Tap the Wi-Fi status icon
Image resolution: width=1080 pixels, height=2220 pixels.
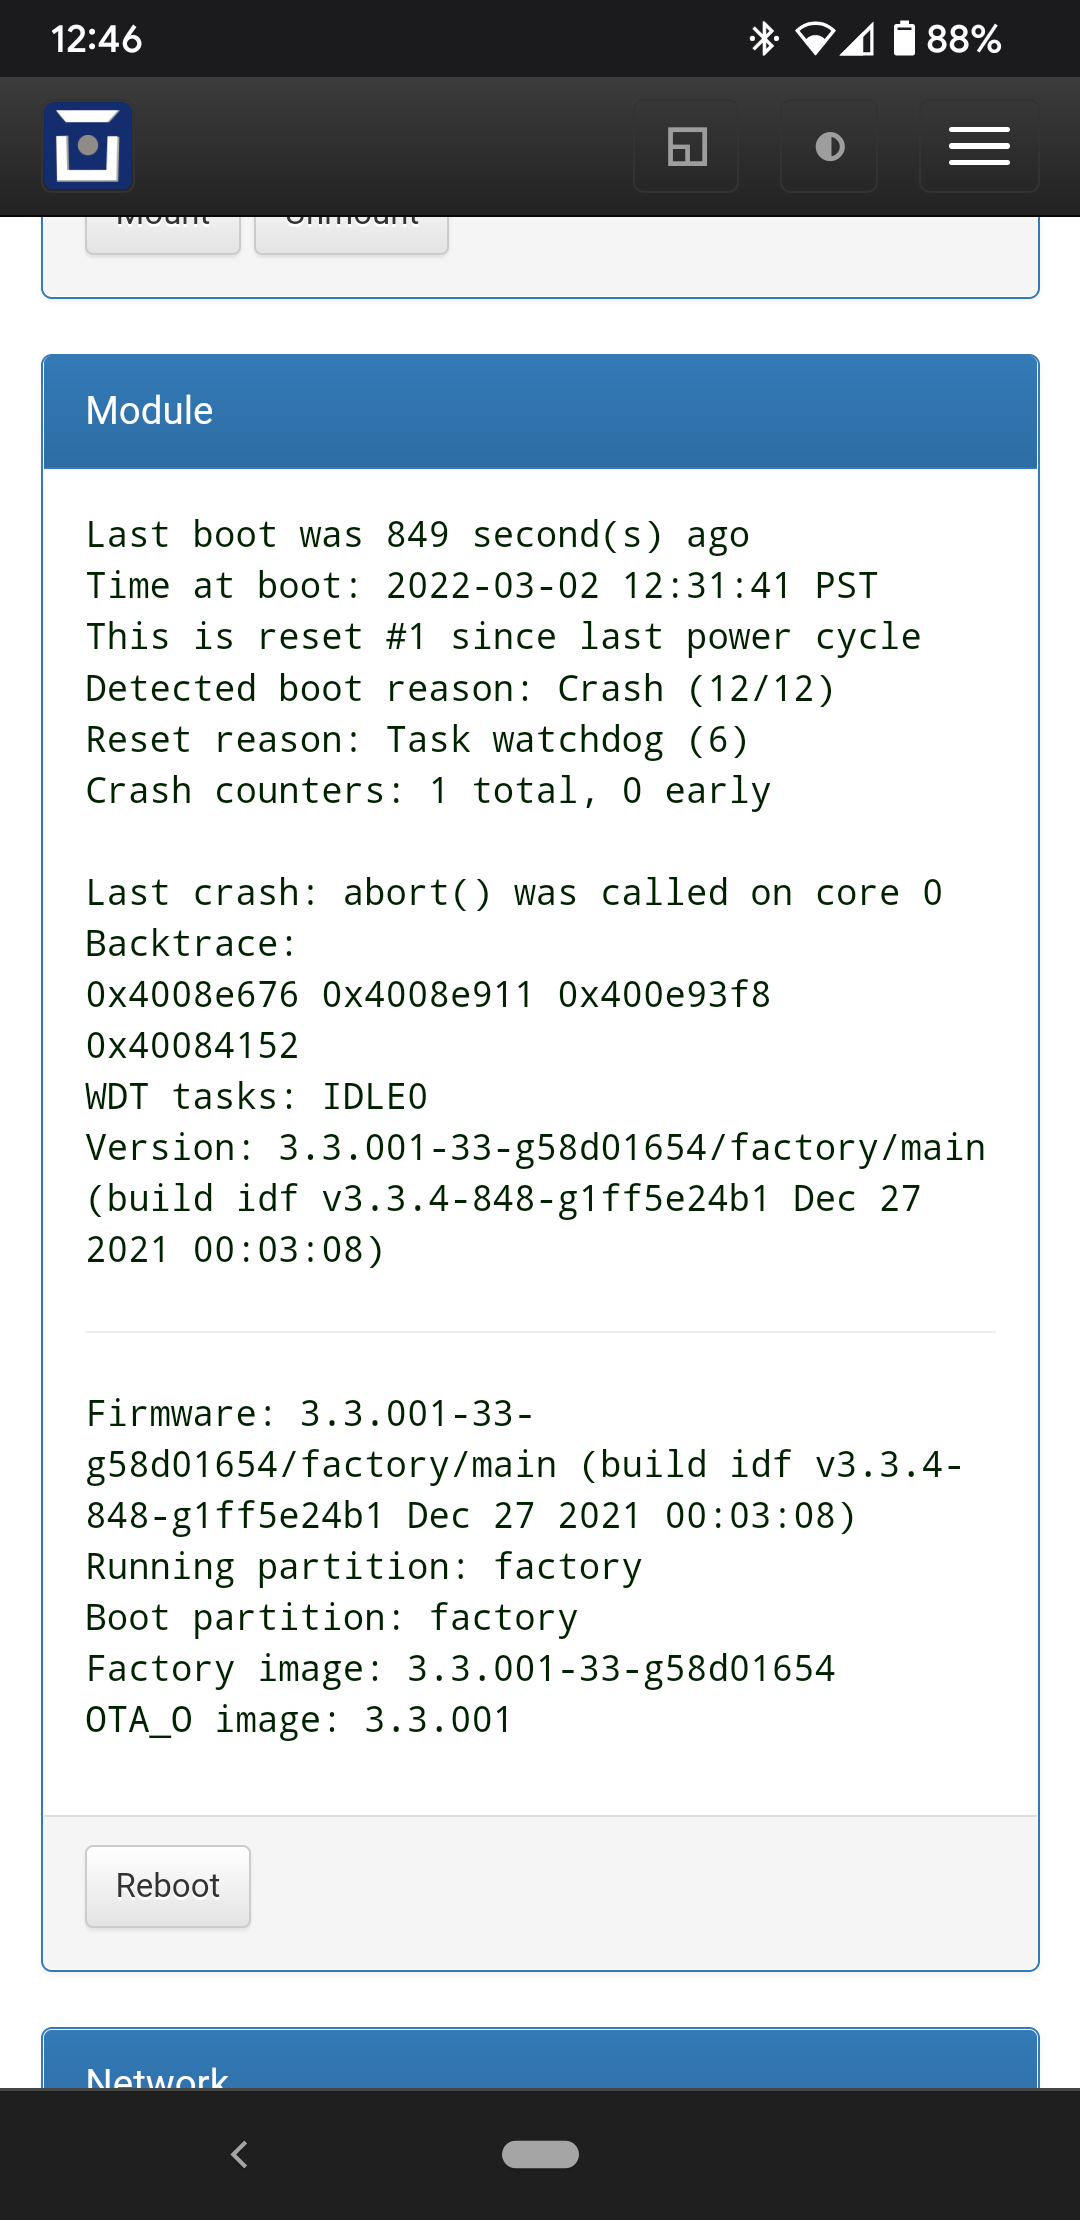pyautogui.click(x=814, y=39)
